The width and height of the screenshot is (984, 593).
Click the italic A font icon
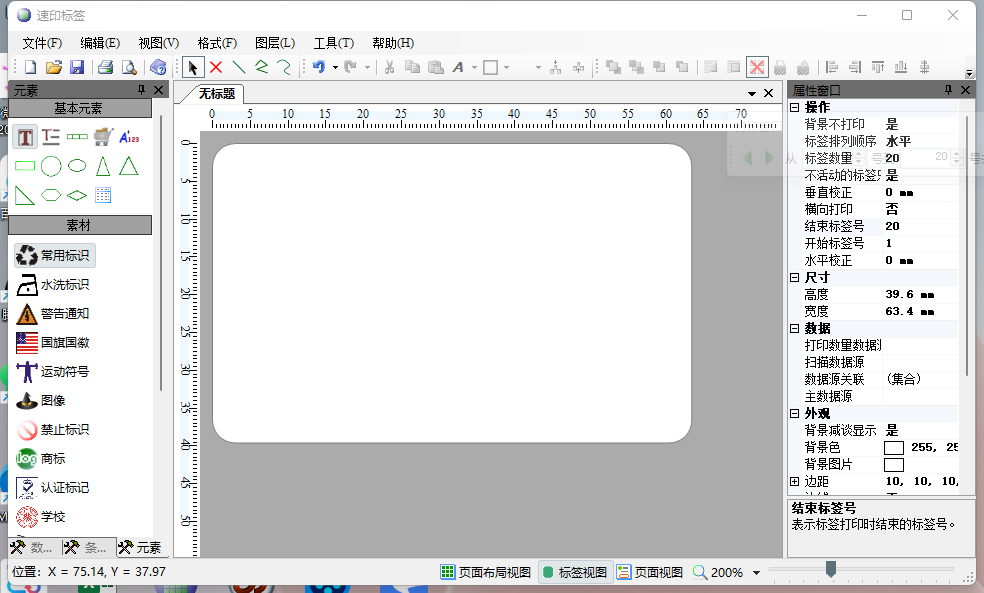458,67
